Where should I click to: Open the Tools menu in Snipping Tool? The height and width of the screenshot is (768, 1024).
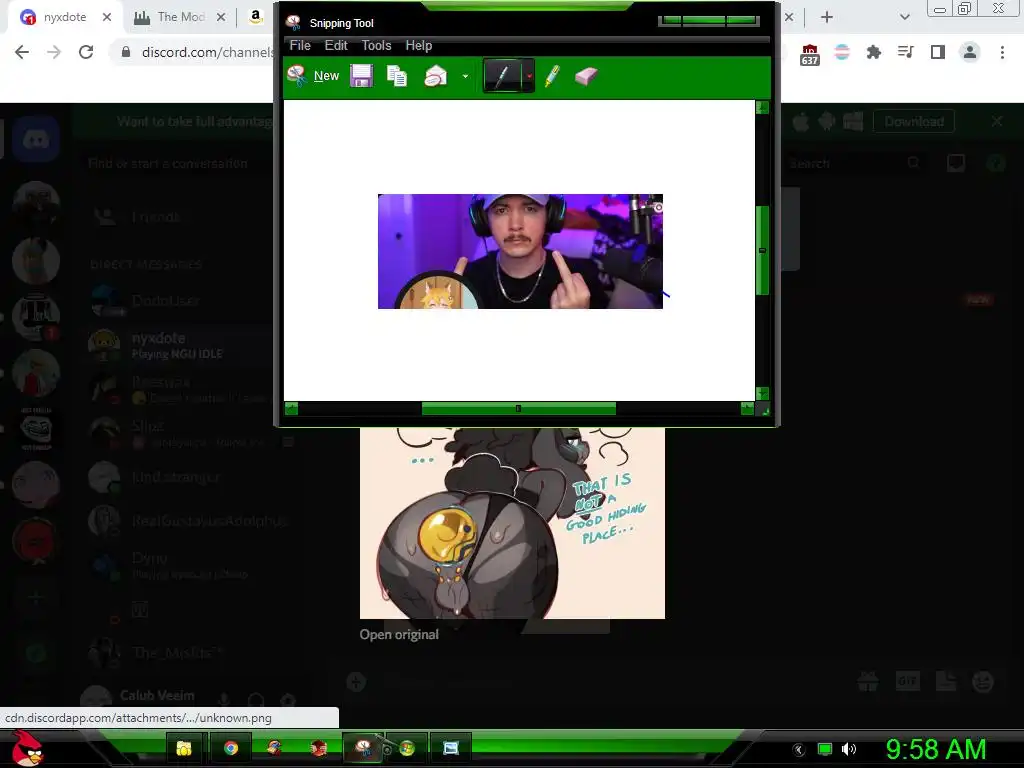coord(376,45)
